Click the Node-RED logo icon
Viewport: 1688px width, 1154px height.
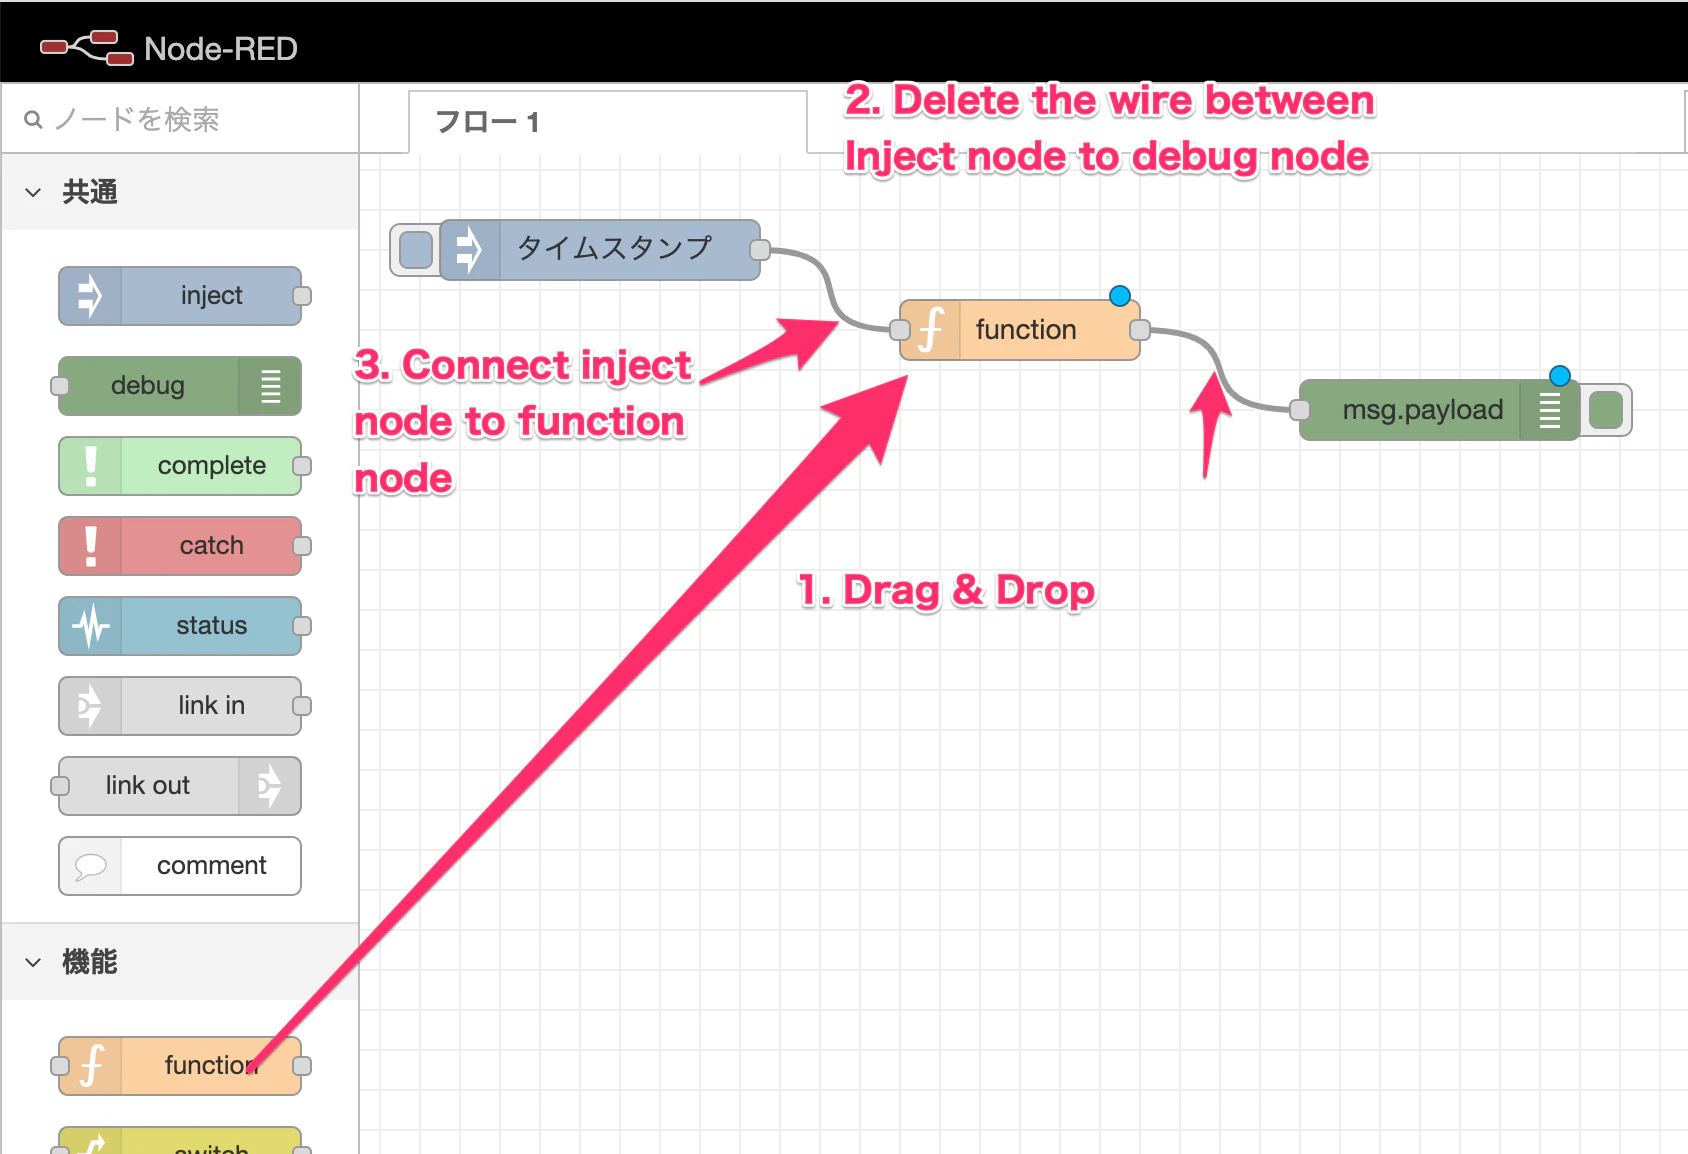(x=86, y=48)
